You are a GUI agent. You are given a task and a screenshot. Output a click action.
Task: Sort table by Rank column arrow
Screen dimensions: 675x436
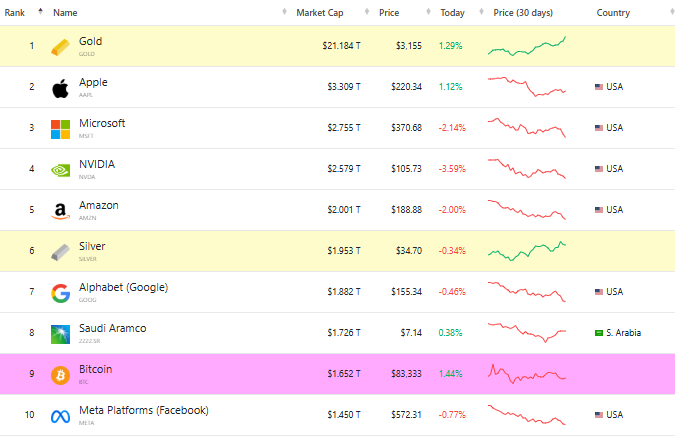[x=40, y=11]
